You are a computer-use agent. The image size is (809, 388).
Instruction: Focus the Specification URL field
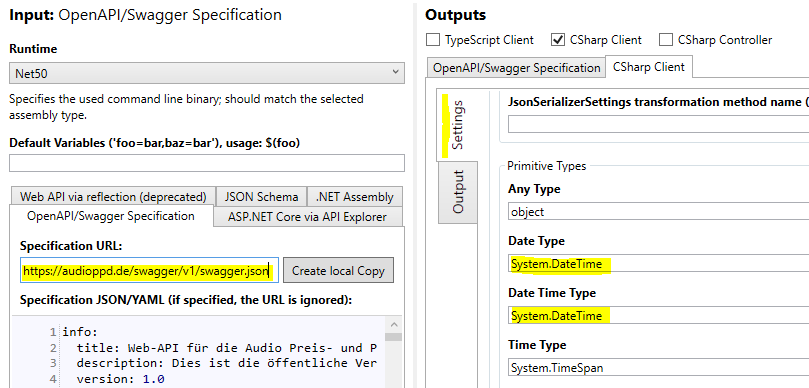pyautogui.click(x=149, y=271)
